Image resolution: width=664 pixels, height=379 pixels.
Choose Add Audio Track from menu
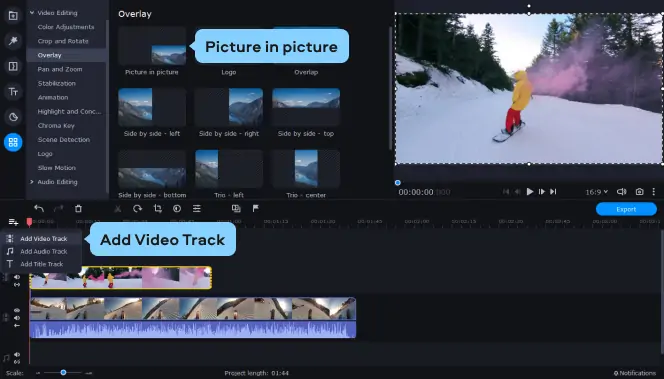(42, 251)
